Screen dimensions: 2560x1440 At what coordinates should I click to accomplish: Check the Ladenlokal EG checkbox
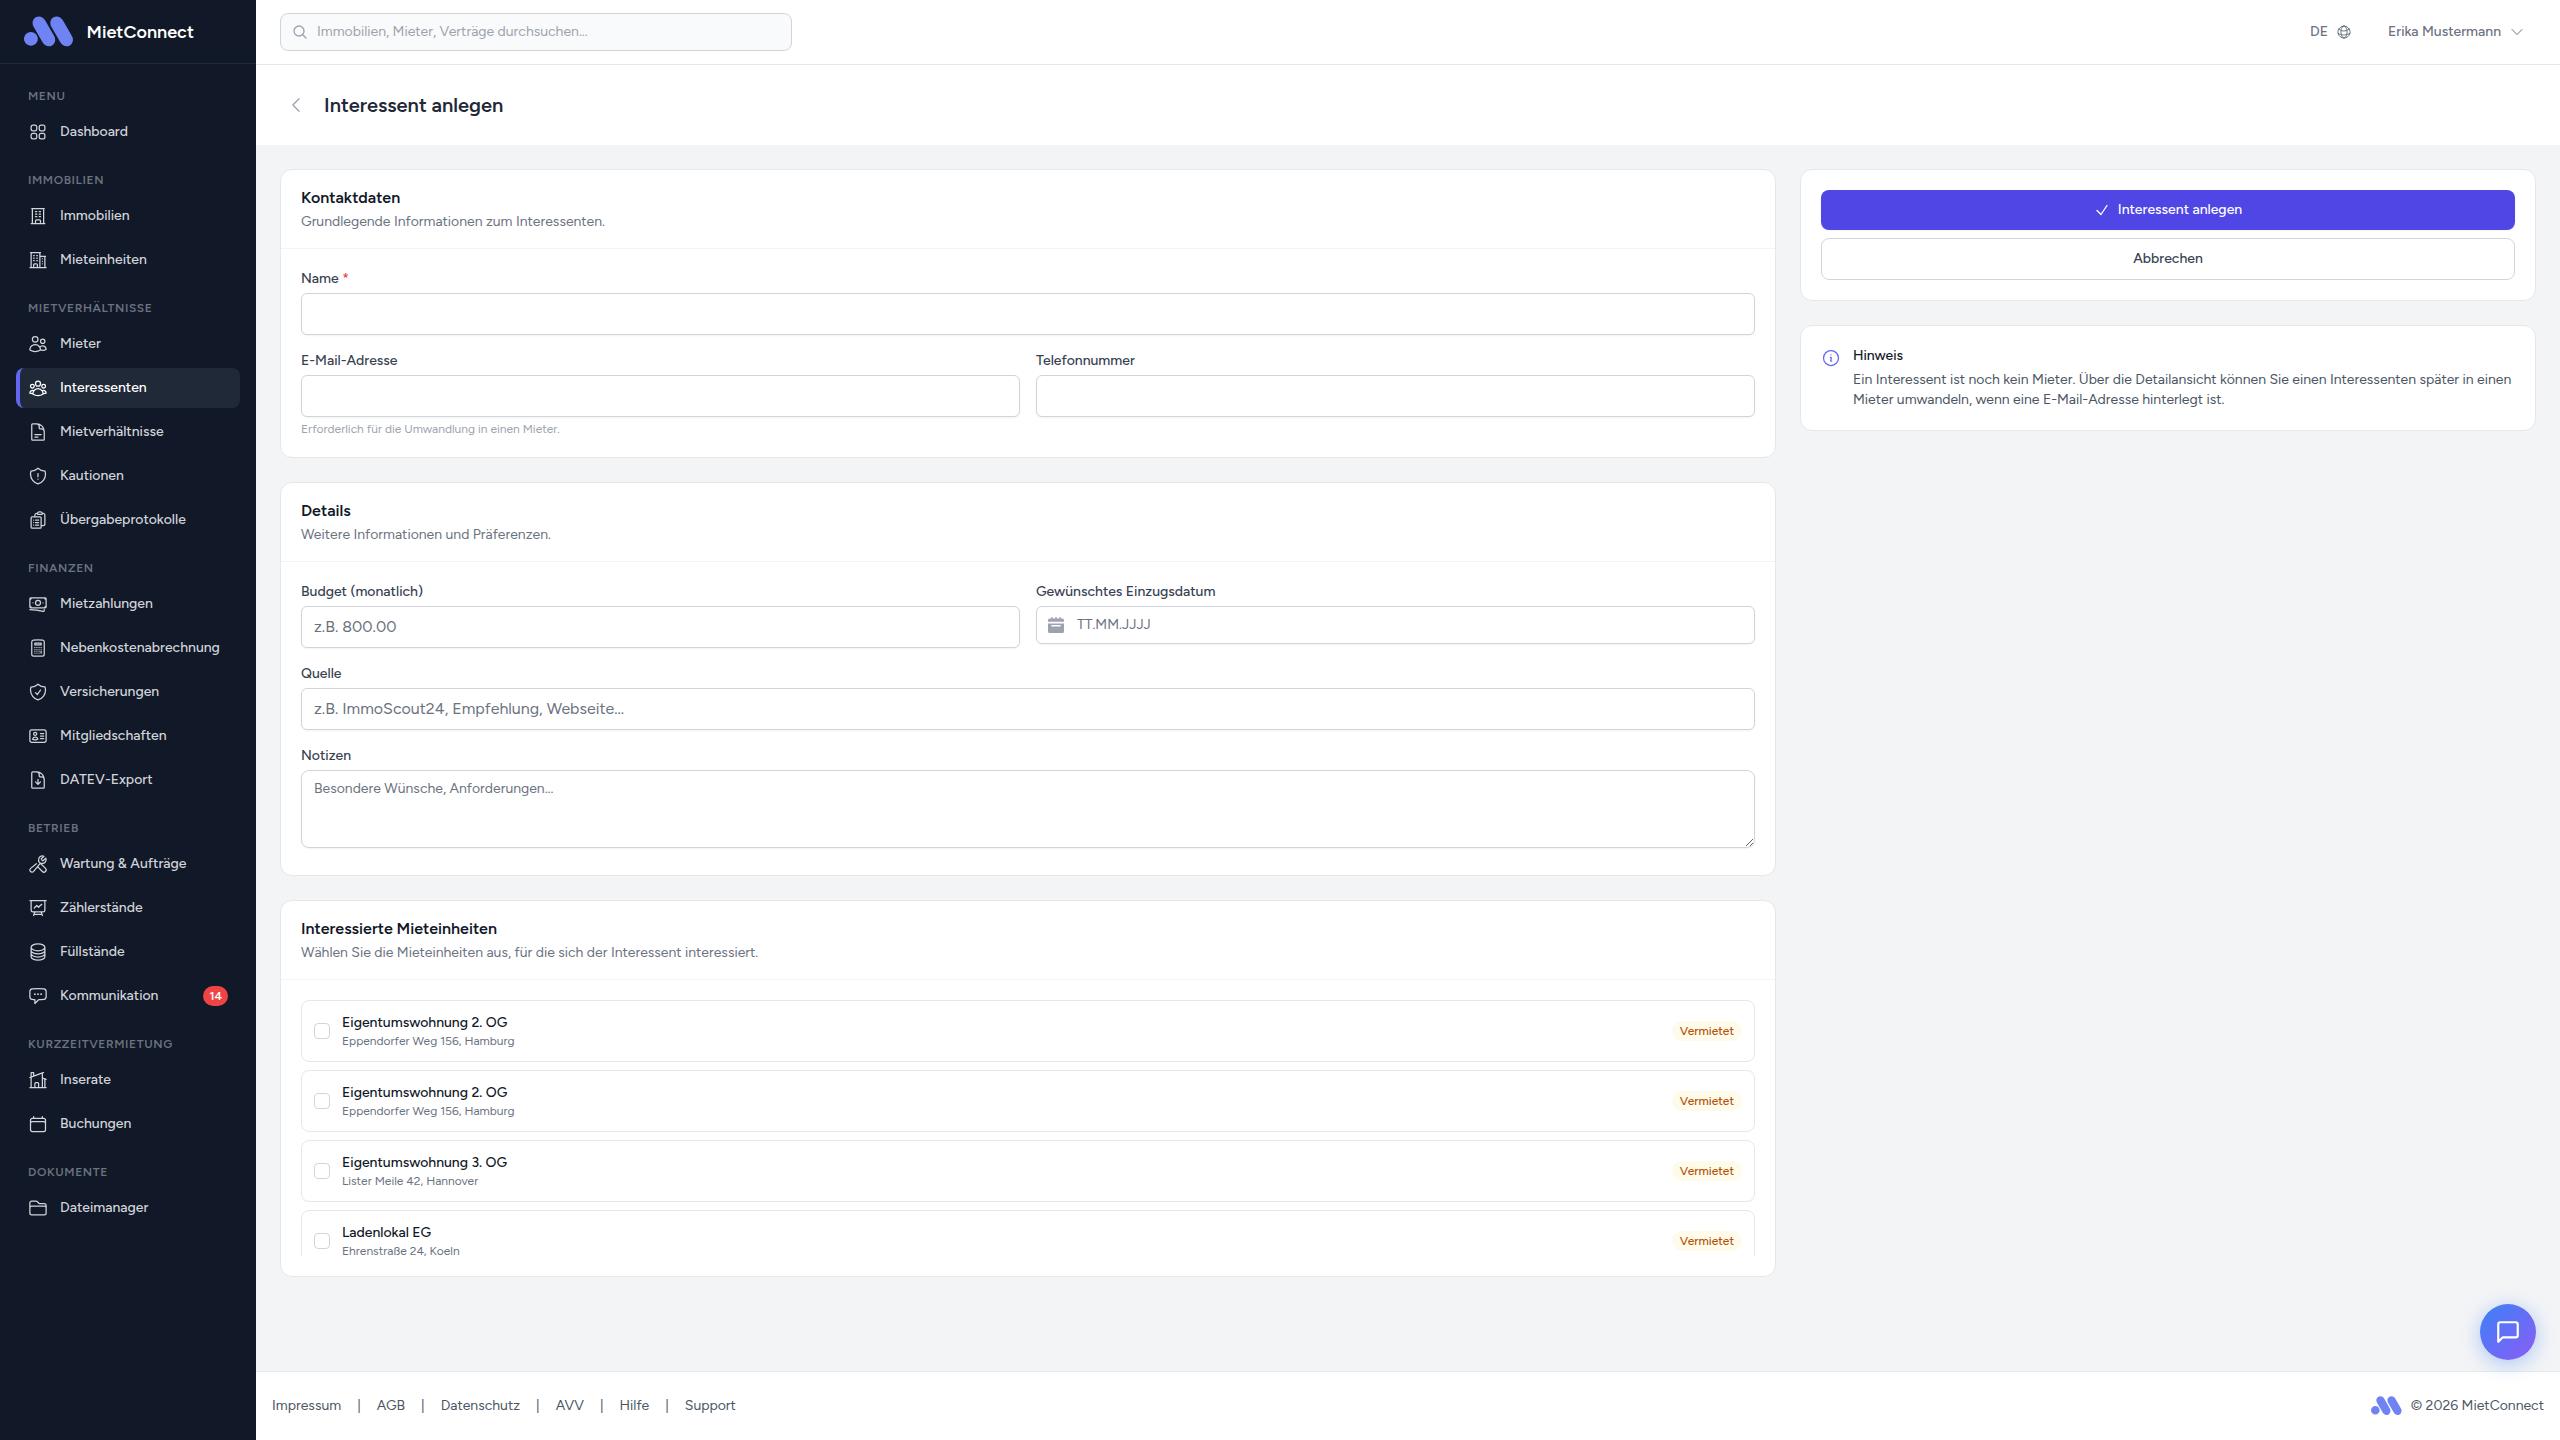(x=322, y=1241)
